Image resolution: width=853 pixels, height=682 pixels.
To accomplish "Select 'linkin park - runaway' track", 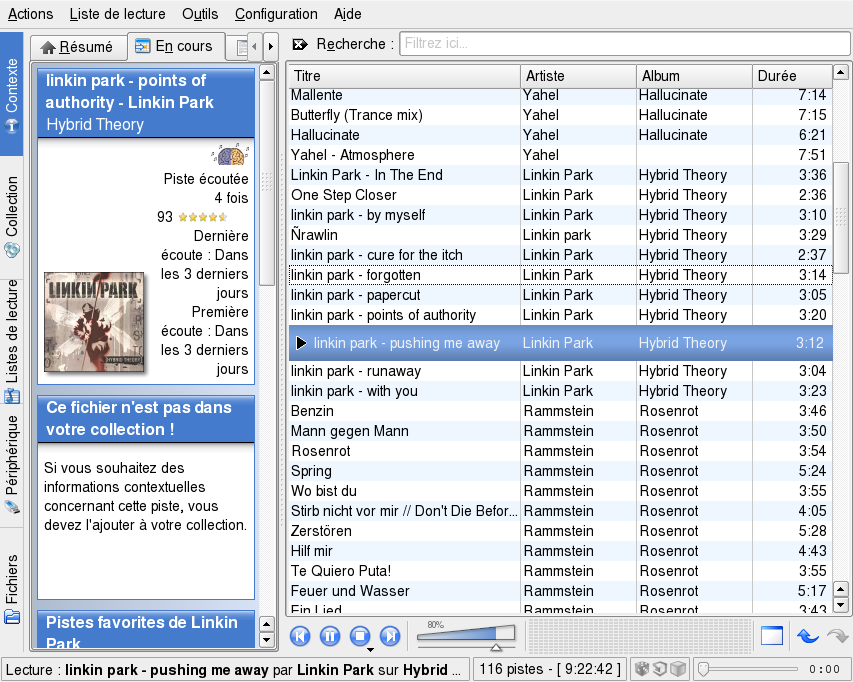I will tap(560, 371).
